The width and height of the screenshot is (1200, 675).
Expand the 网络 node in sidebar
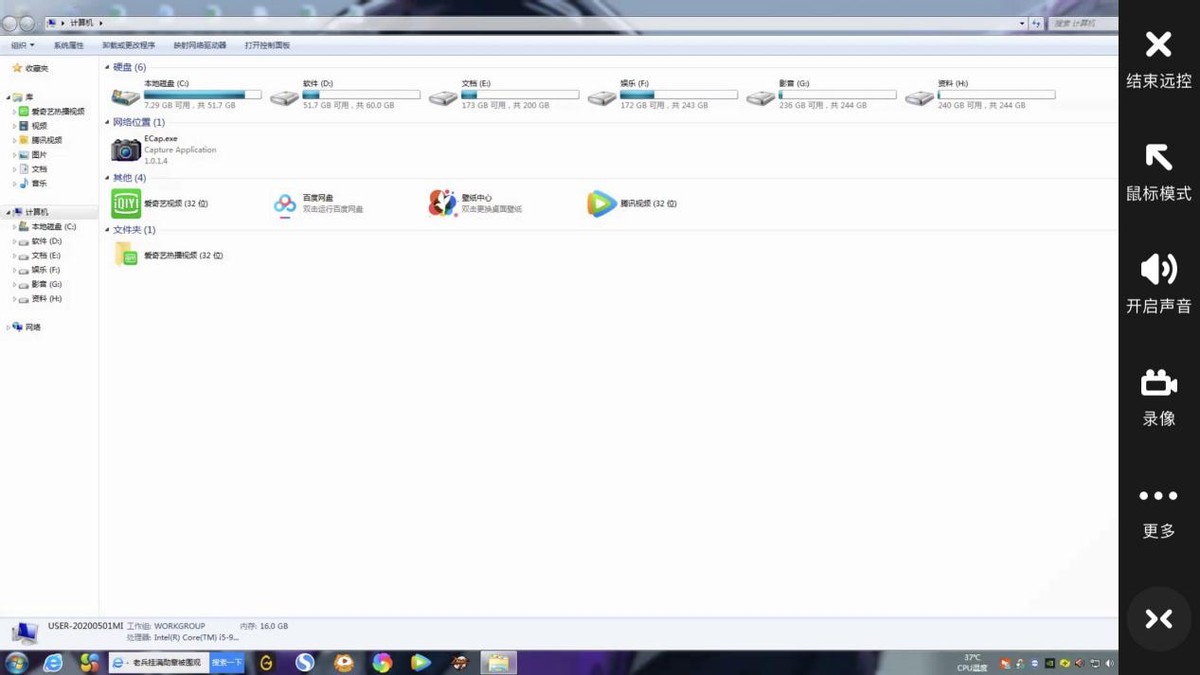click(9, 328)
